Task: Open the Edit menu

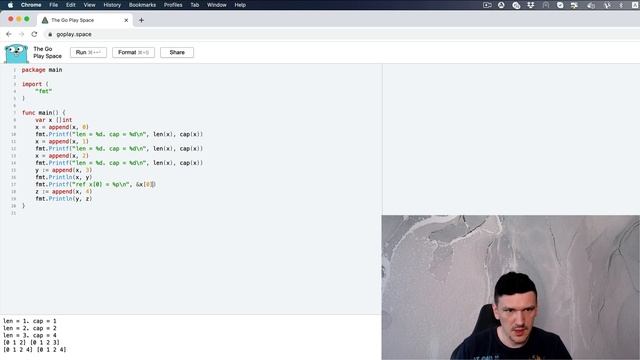Action: pos(71,5)
